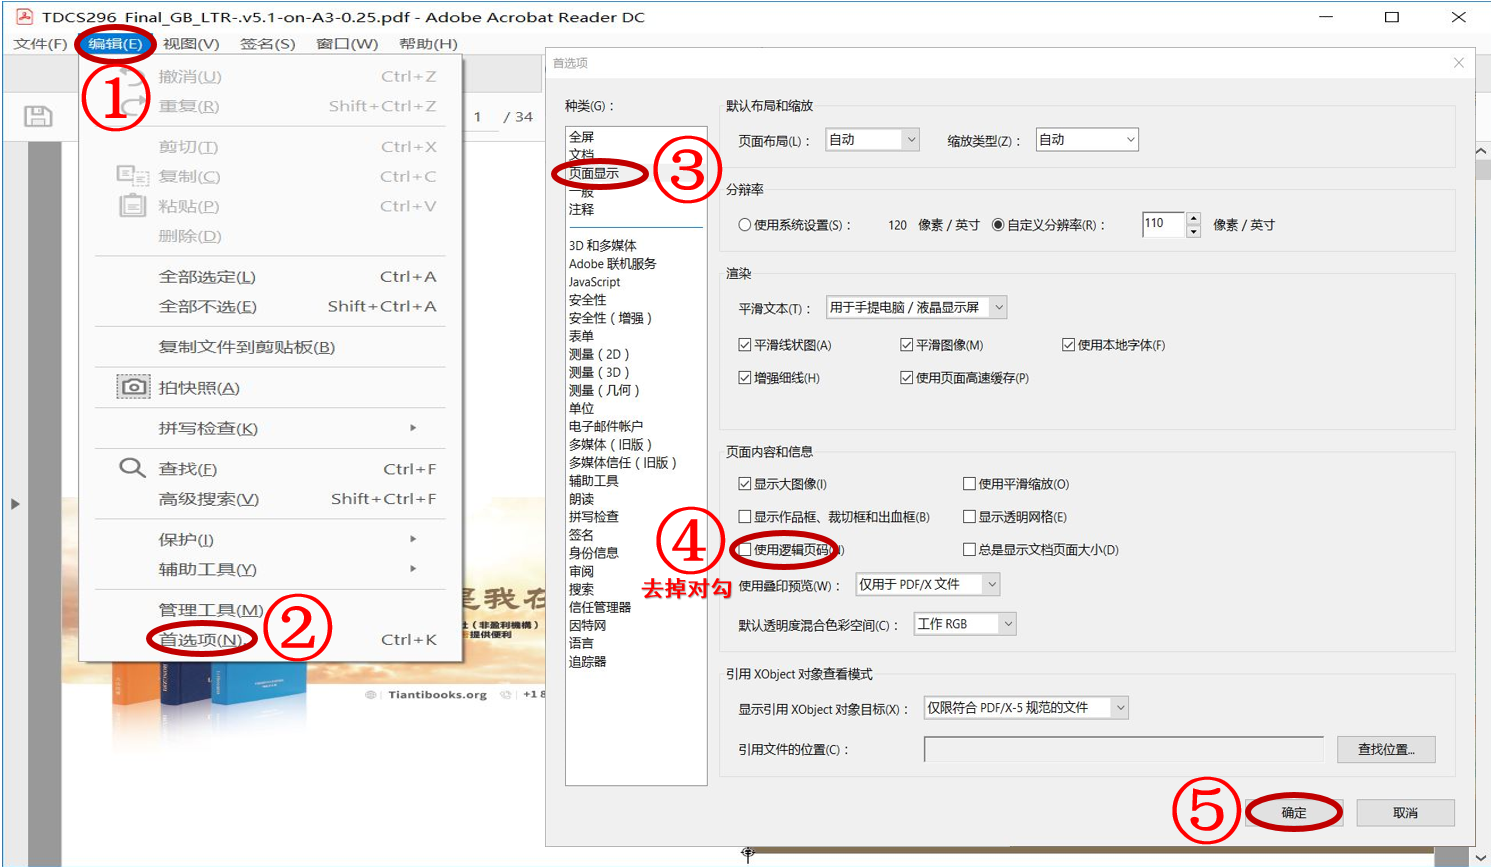The image size is (1491, 867).
Task: Click the X to close the 首选项 dialog
Action: click(1459, 62)
